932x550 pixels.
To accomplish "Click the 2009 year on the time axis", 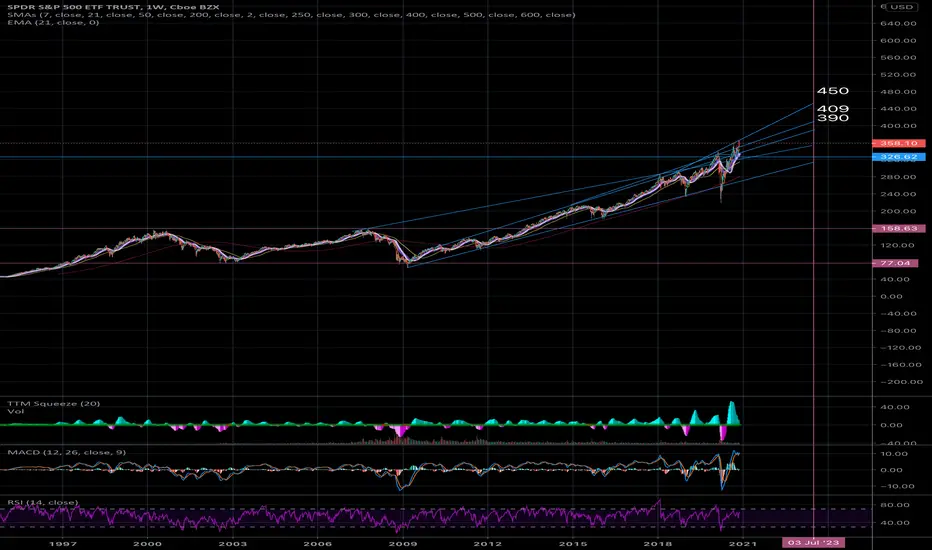I will [x=402, y=543].
